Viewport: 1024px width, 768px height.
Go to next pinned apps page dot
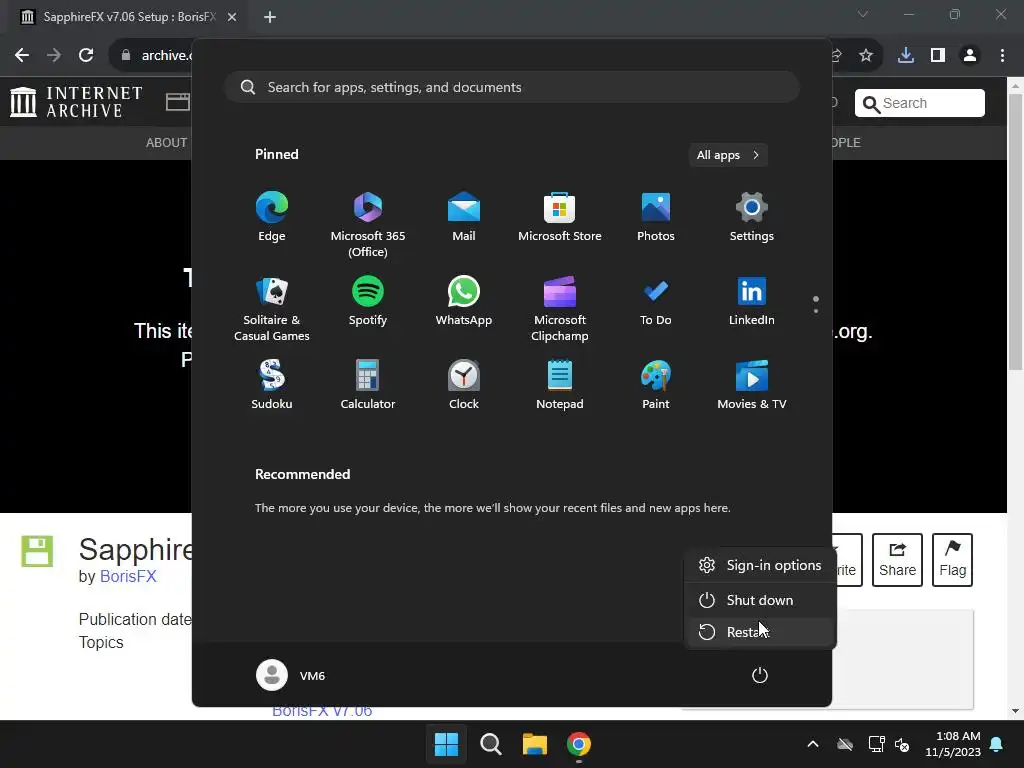(x=816, y=311)
